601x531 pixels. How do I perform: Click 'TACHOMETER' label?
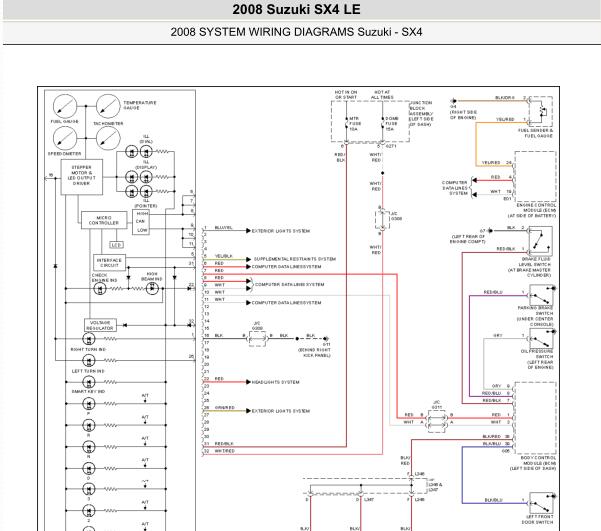point(108,123)
